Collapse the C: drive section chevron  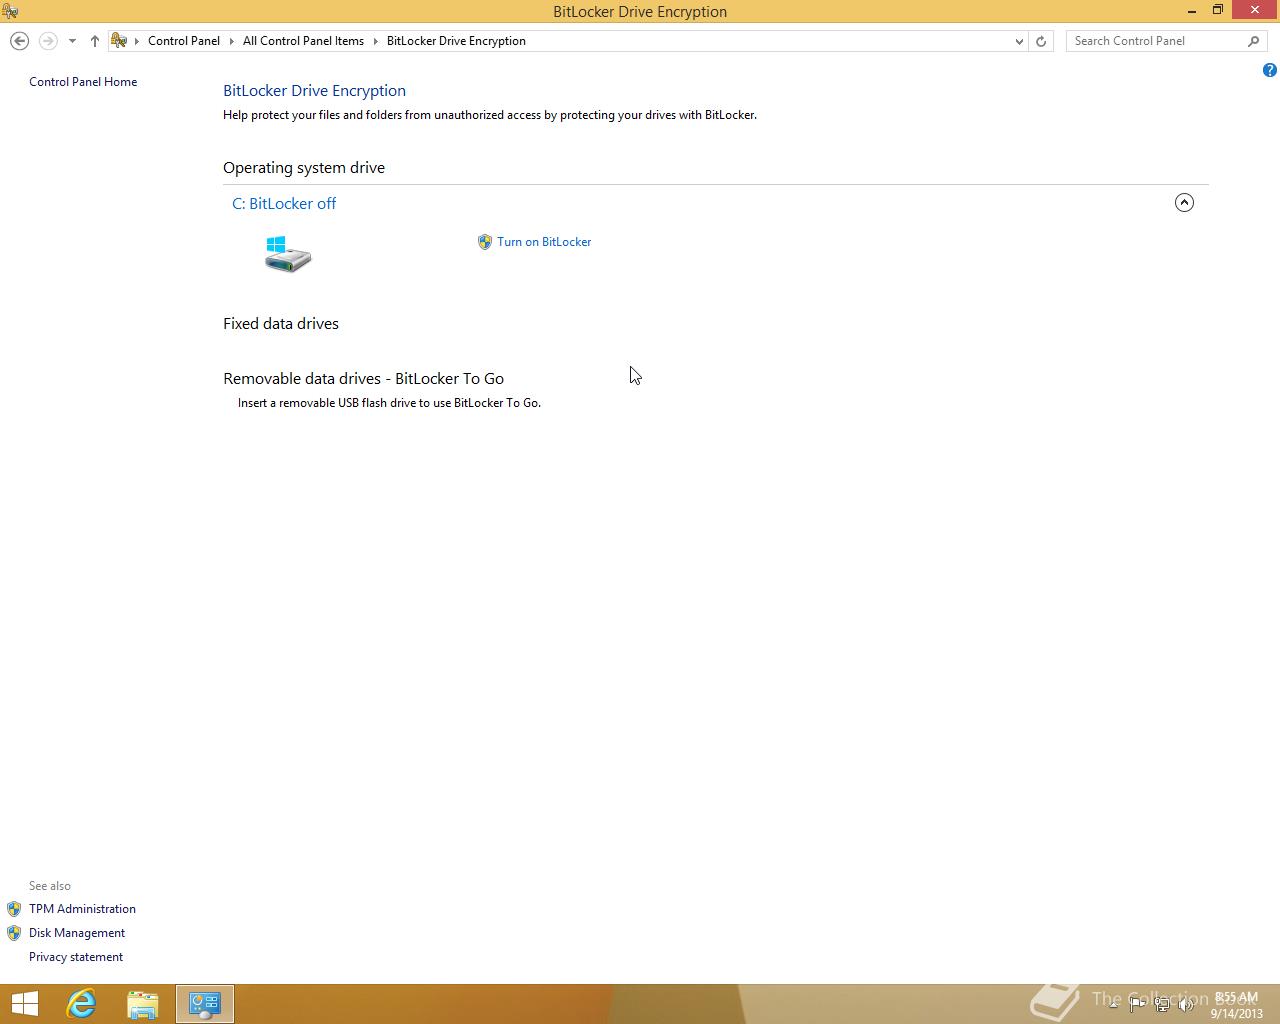point(1184,203)
